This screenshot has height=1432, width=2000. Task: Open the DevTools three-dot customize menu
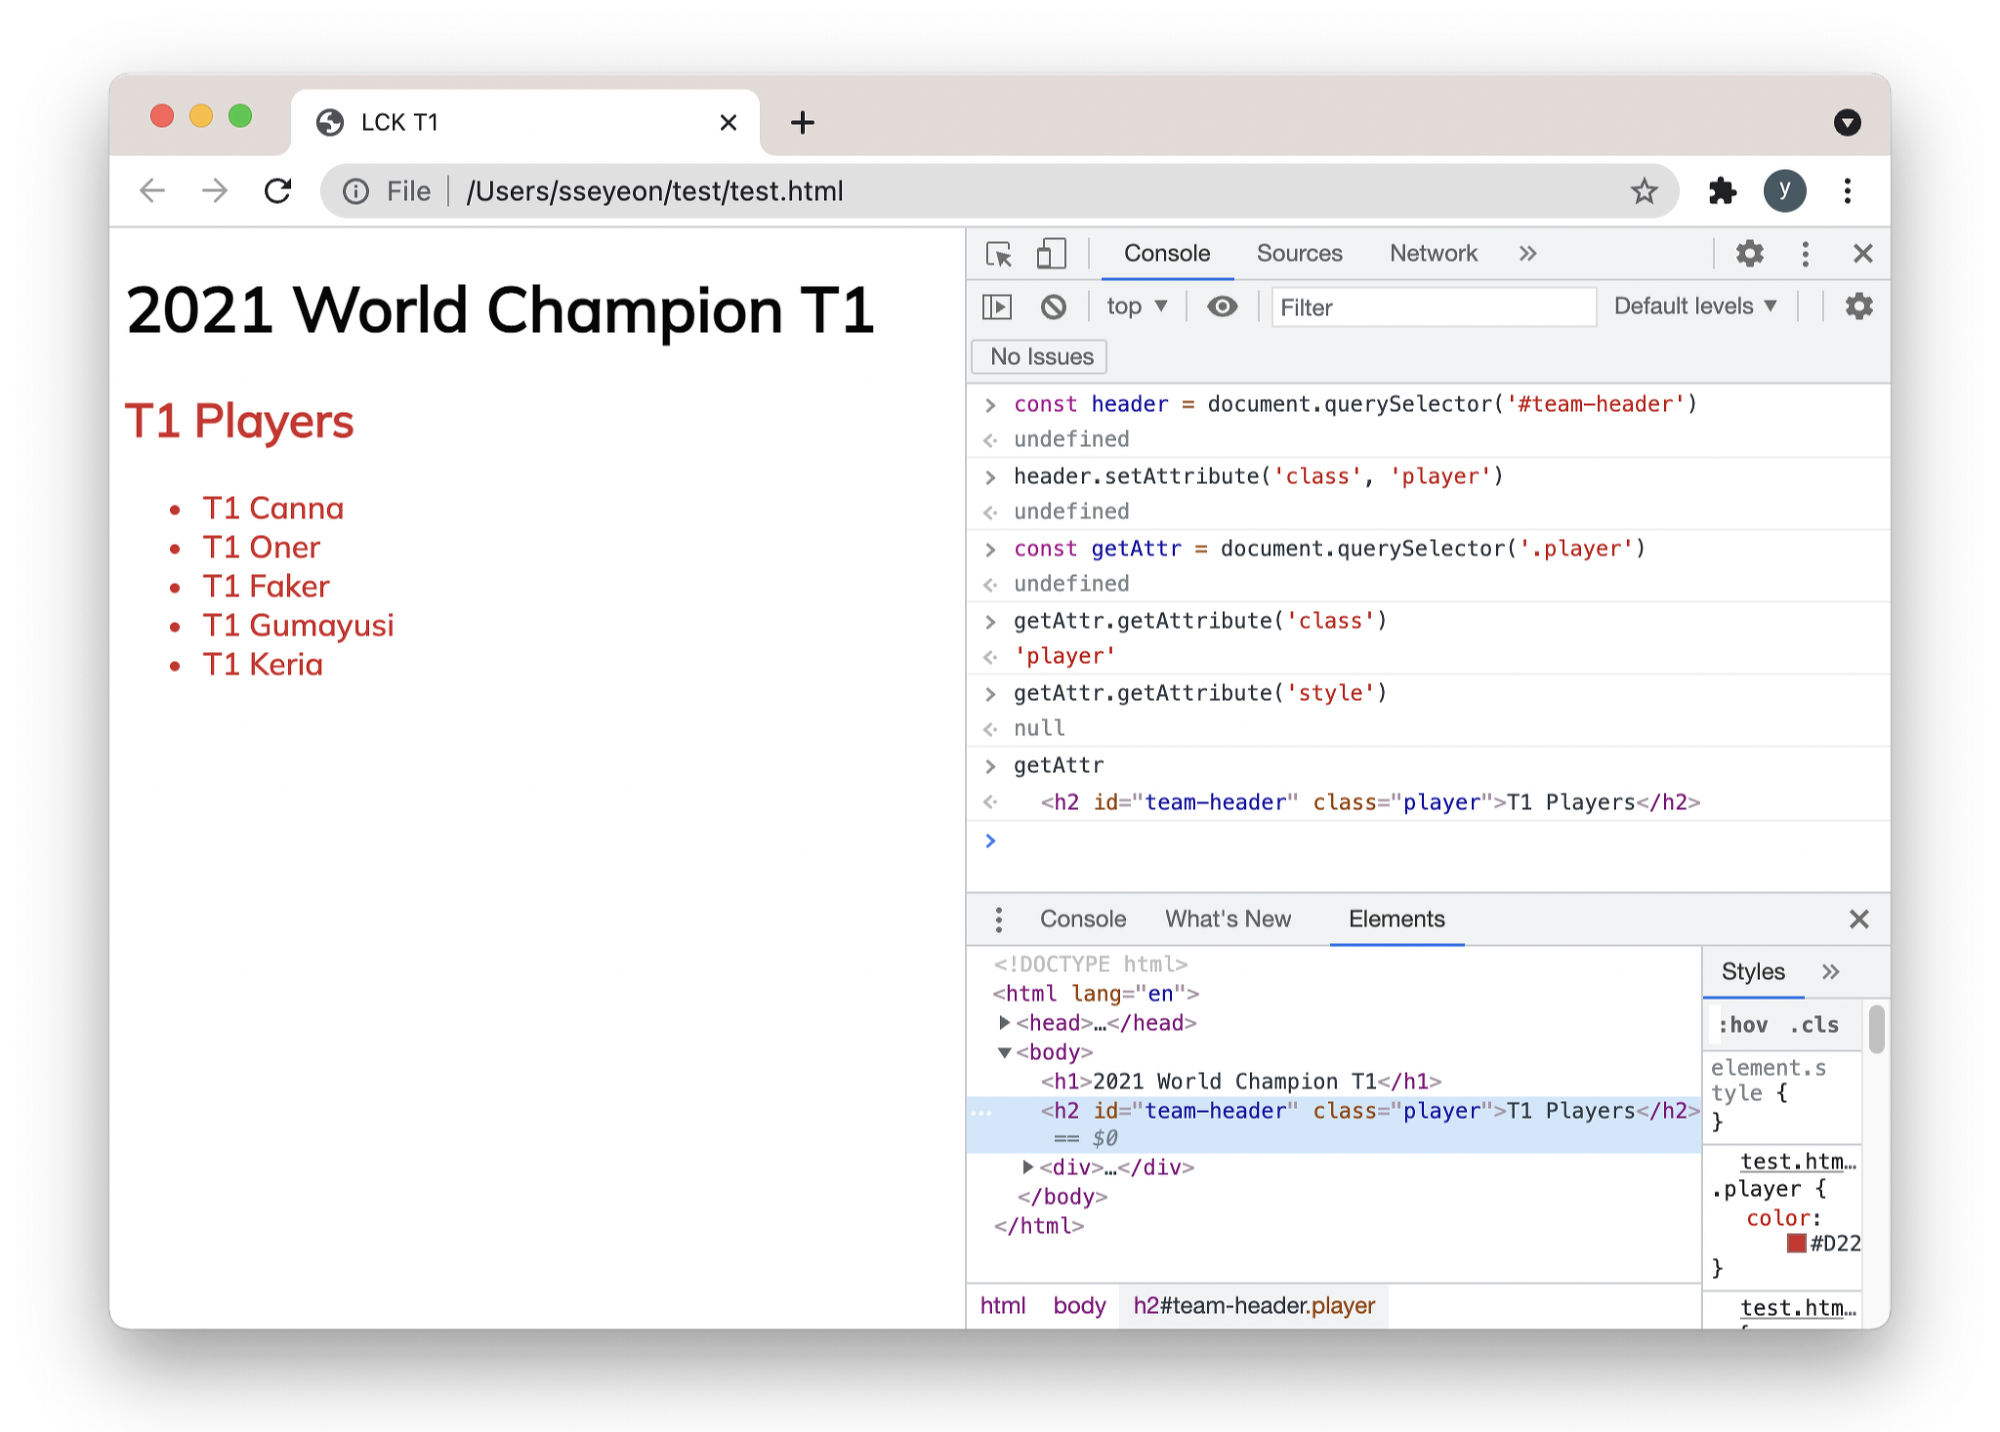click(1805, 254)
